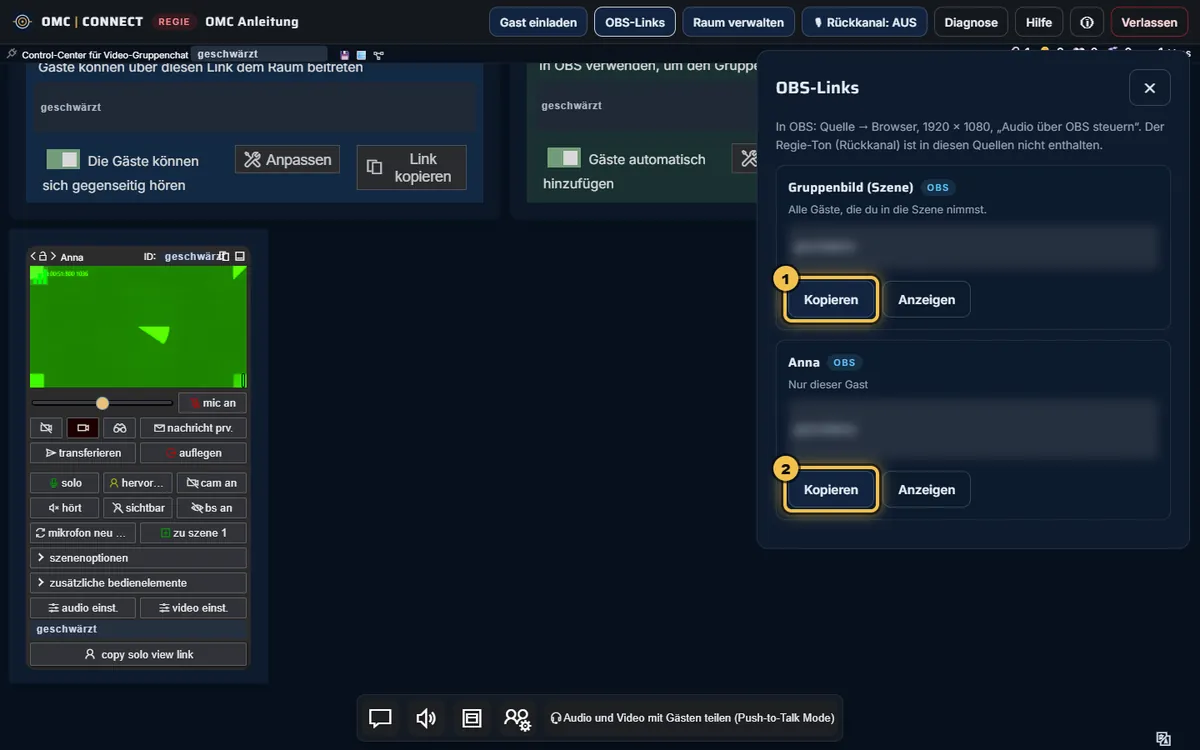
Task: Close the OBS-Links panel
Action: pos(1149,88)
